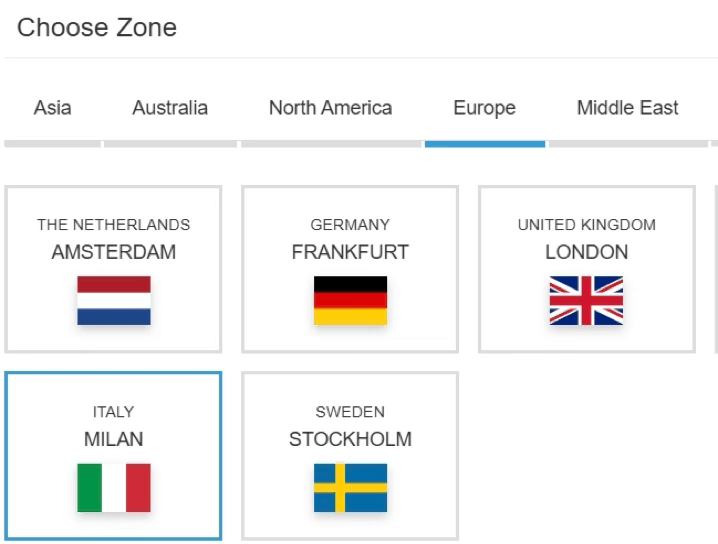Screen dimensions: 718x544
Task: Choose the STOCKHOLM city name
Action: (350, 439)
